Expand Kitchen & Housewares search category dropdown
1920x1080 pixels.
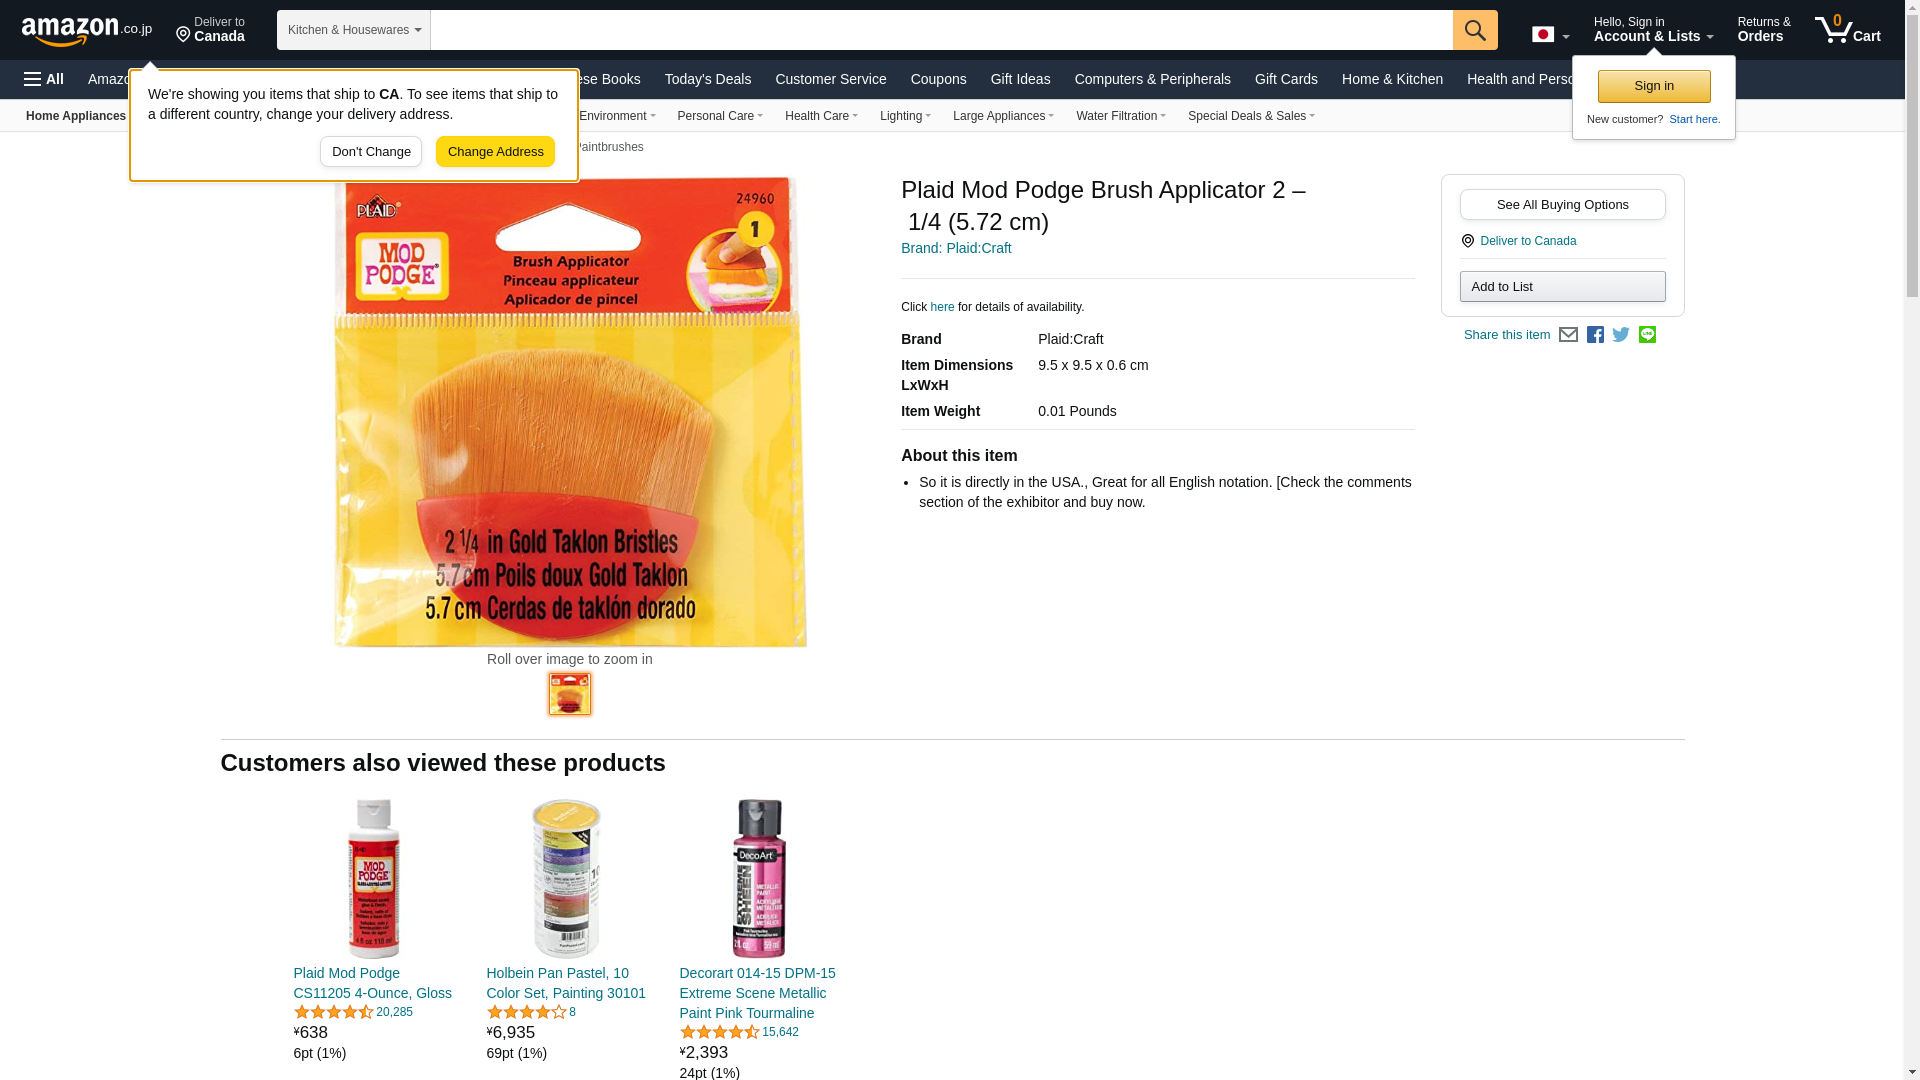pos(354,30)
